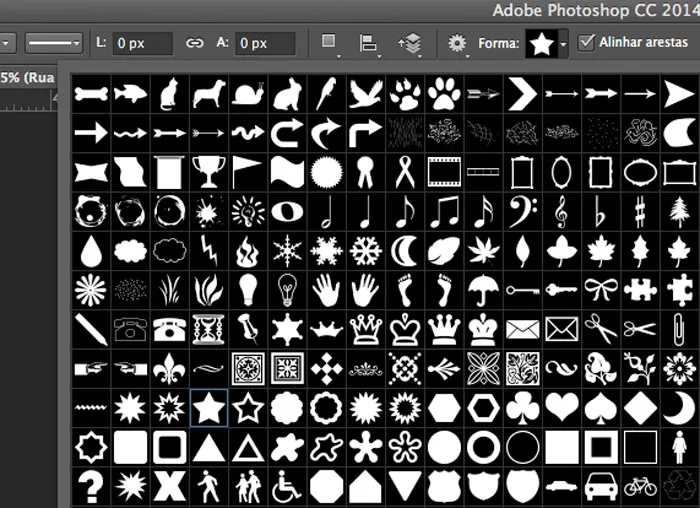Select the front-view car shape
Screen dimensions: 700x508
click(x=601, y=486)
